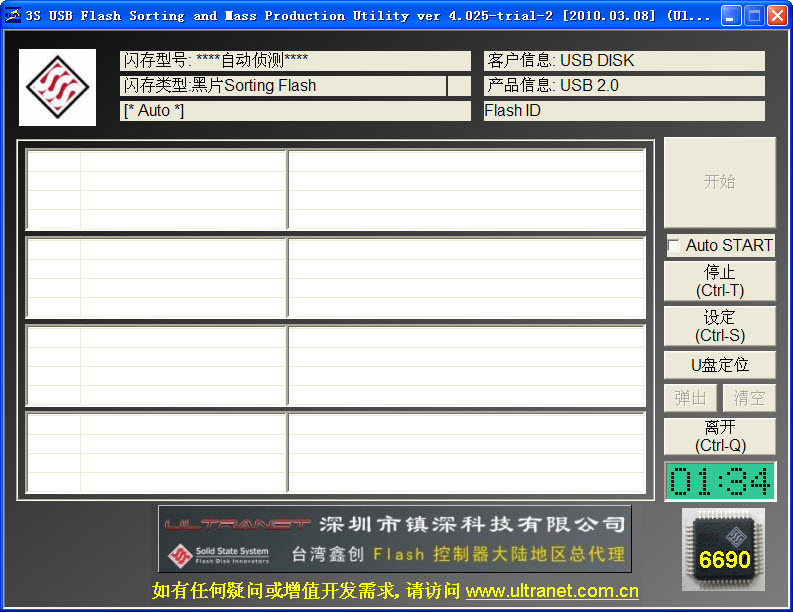Click the U盘定位 button

719,365
